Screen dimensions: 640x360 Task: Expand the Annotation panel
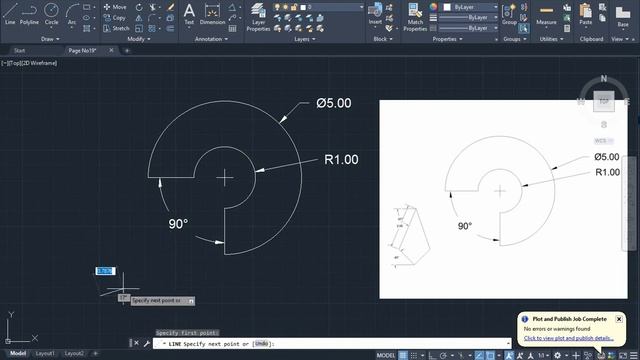pos(211,39)
